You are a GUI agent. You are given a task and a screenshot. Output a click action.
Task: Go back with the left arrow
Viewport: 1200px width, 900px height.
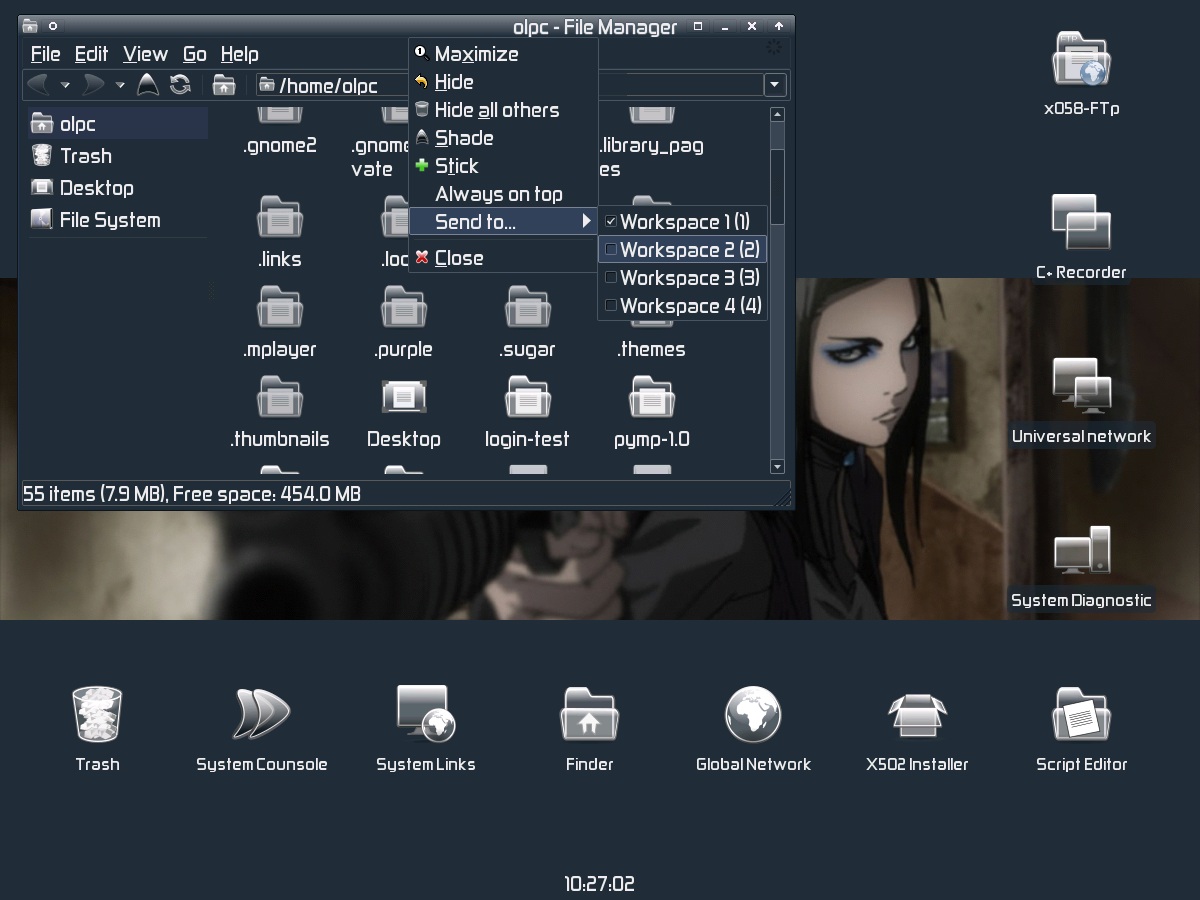coord(39,85)
